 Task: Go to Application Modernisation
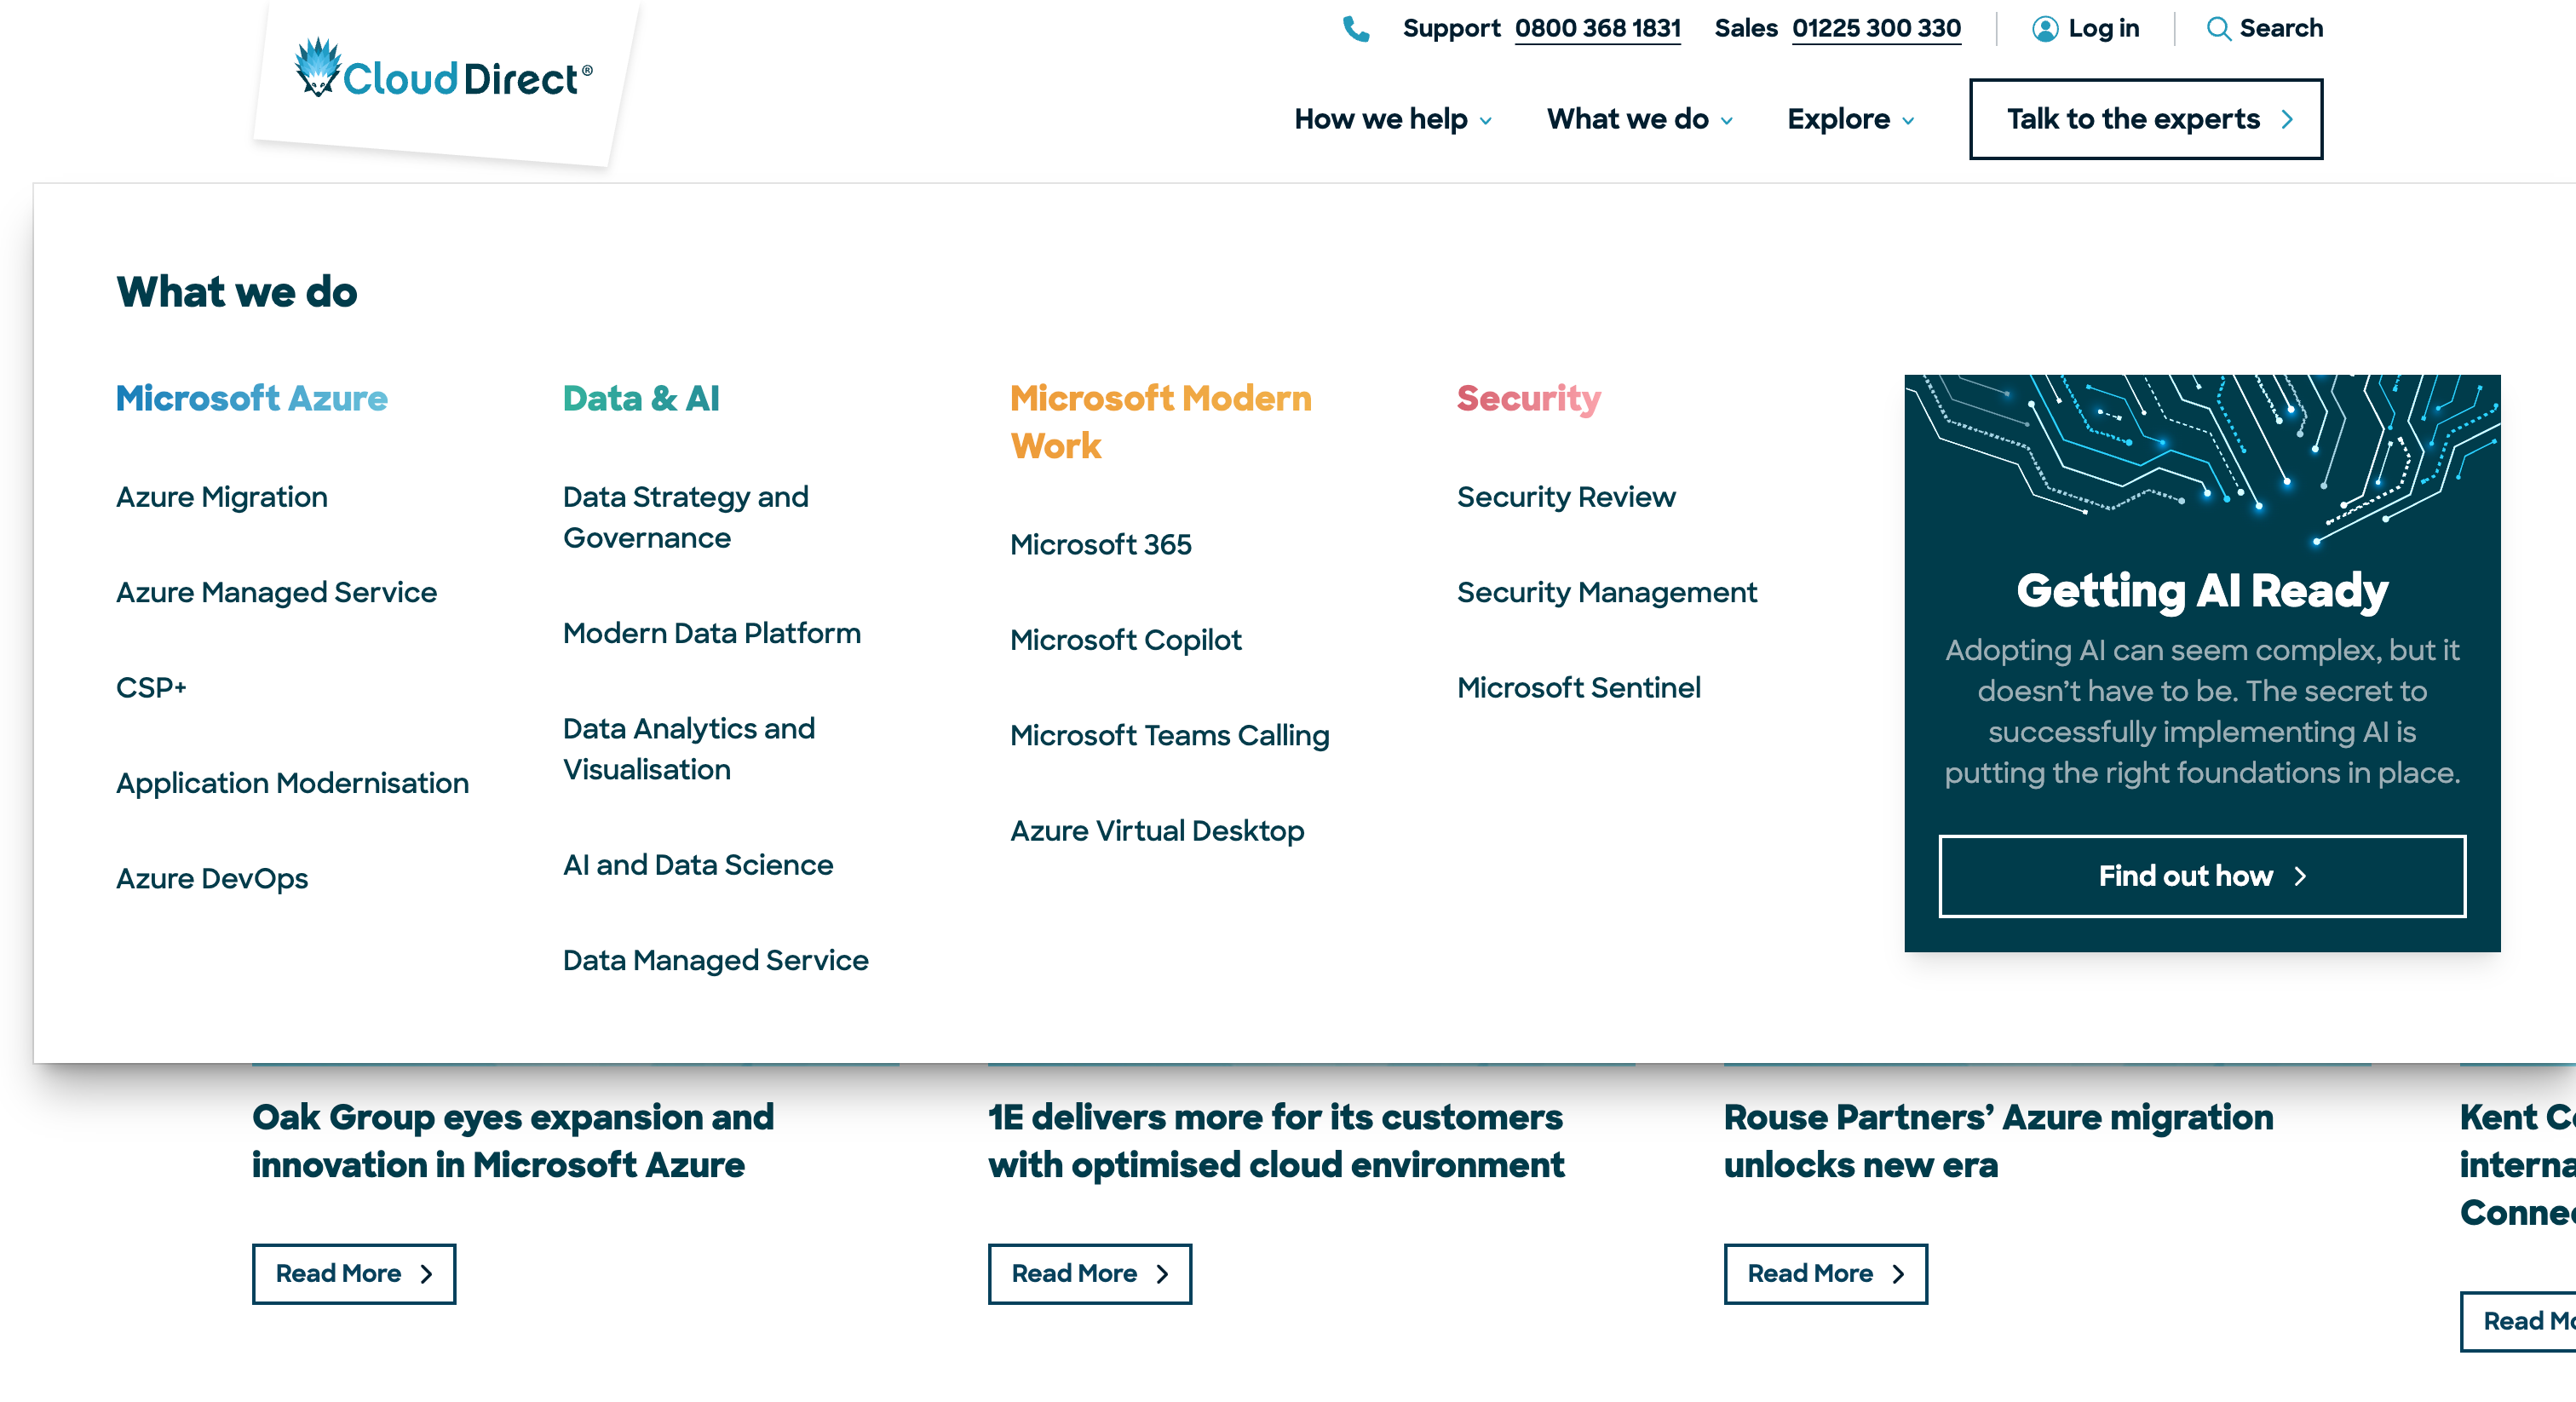[x=292, y=783]
